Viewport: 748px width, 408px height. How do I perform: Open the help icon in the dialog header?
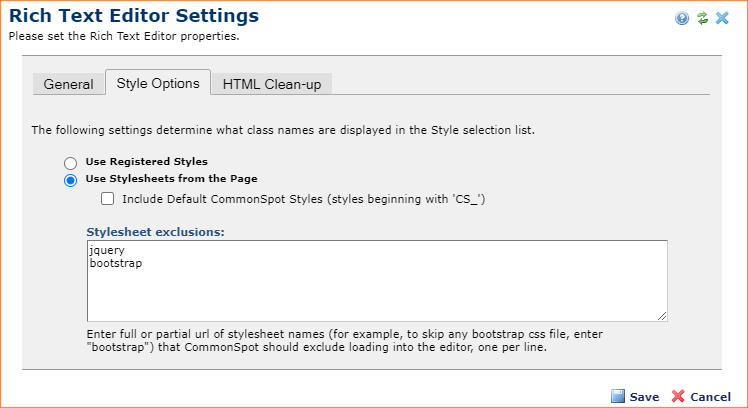click(682, 18)
